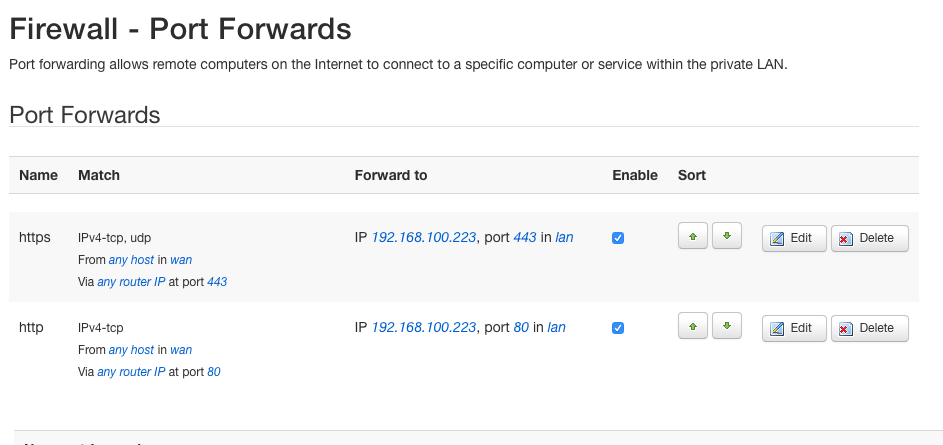Click the wan zone link under https
Viewport: 943px width, 445px height.
pos(181,260)
